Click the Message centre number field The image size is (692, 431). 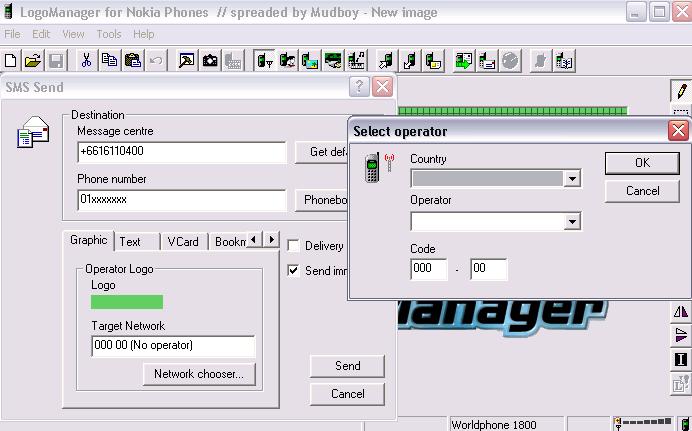tap(182, 152)
